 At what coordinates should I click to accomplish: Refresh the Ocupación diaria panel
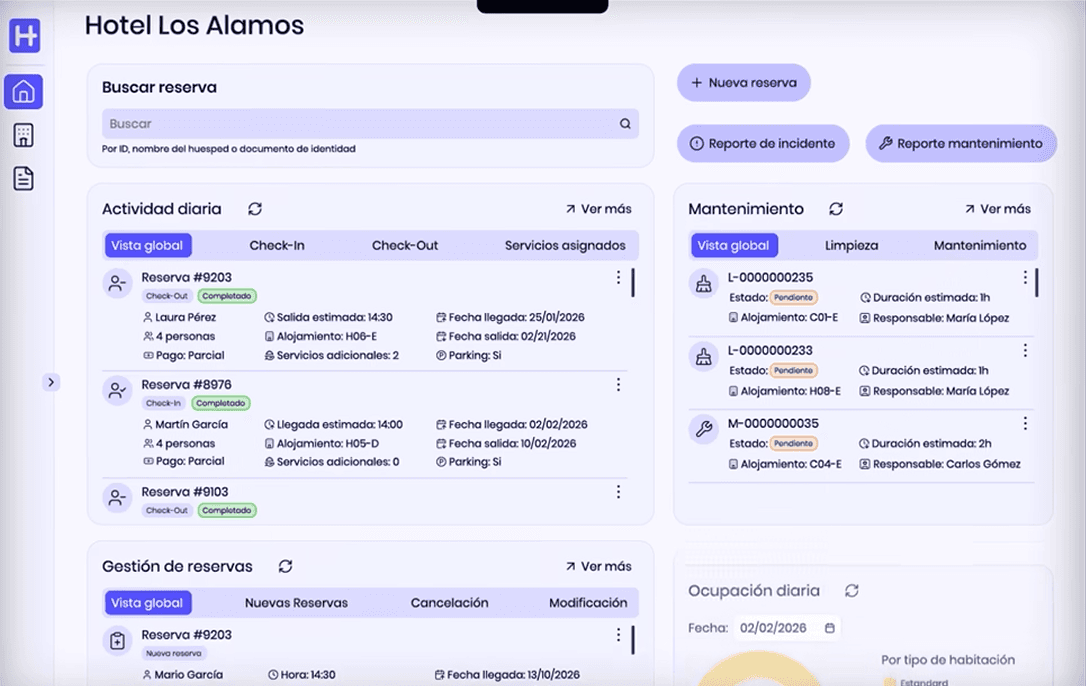click(x=852, y=590)
